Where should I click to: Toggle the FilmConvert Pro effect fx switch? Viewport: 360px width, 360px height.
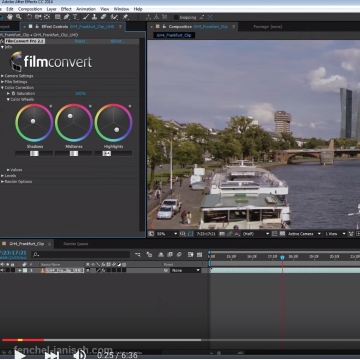(x=2, y=41)
